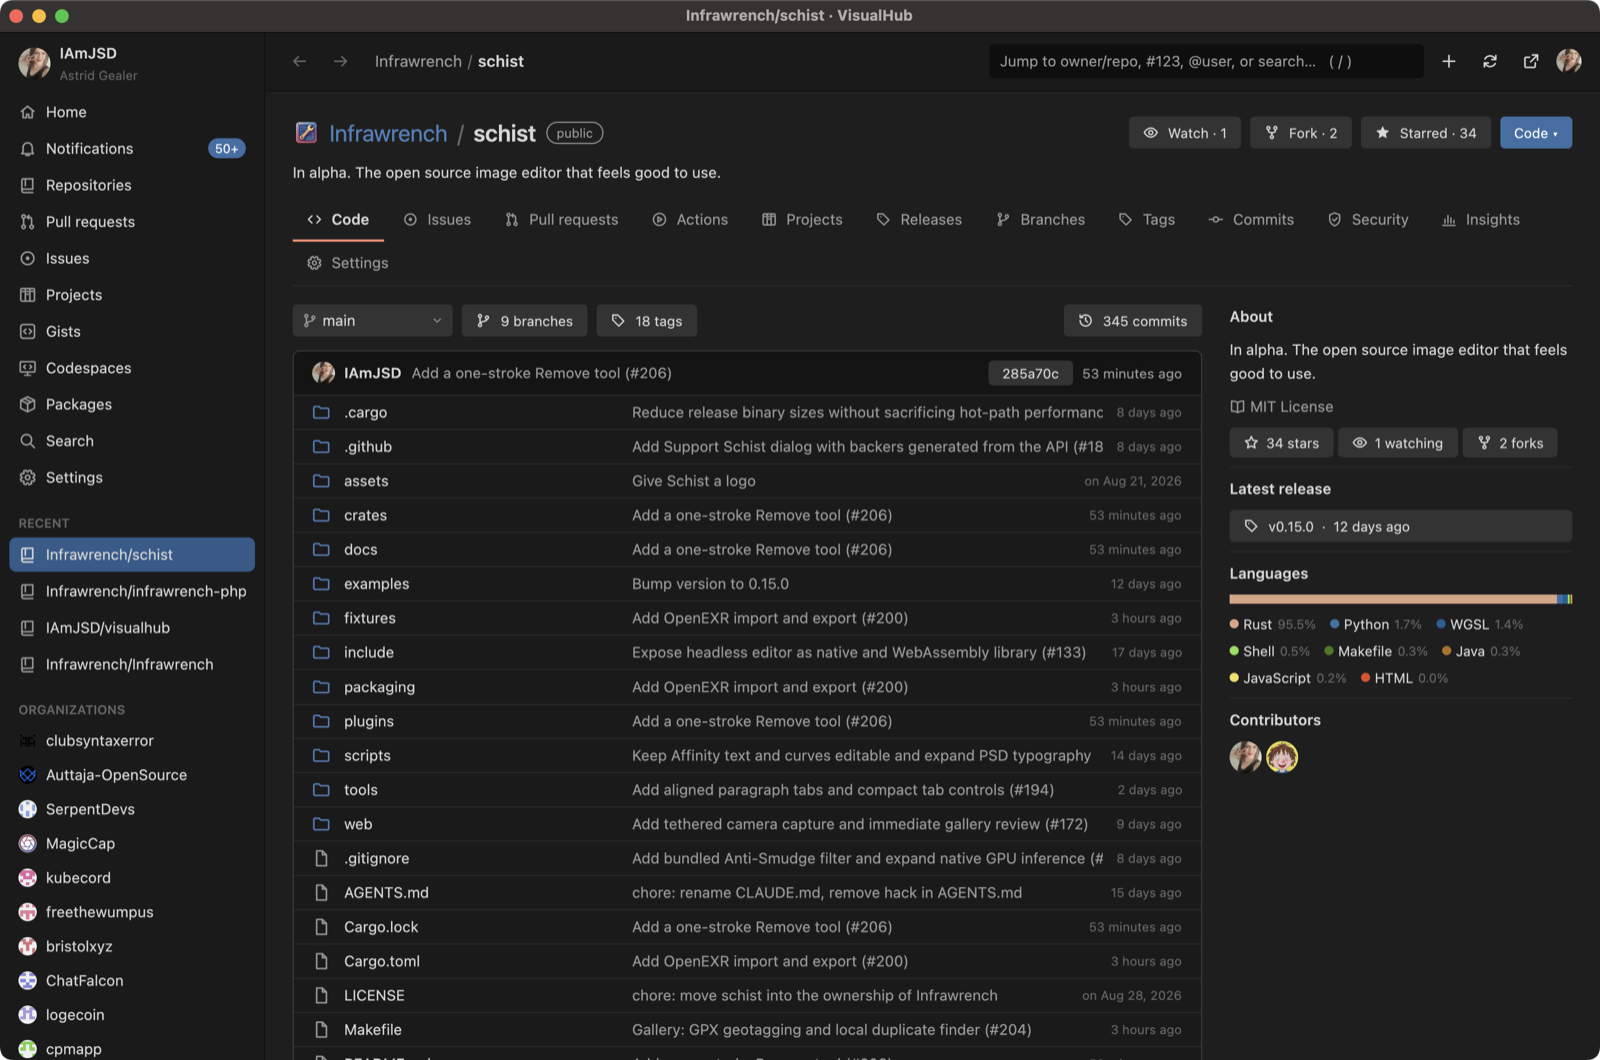Open the Notifications sidebar item
The height and width of the screenshot is (1060, 1600).
[132, 149]
